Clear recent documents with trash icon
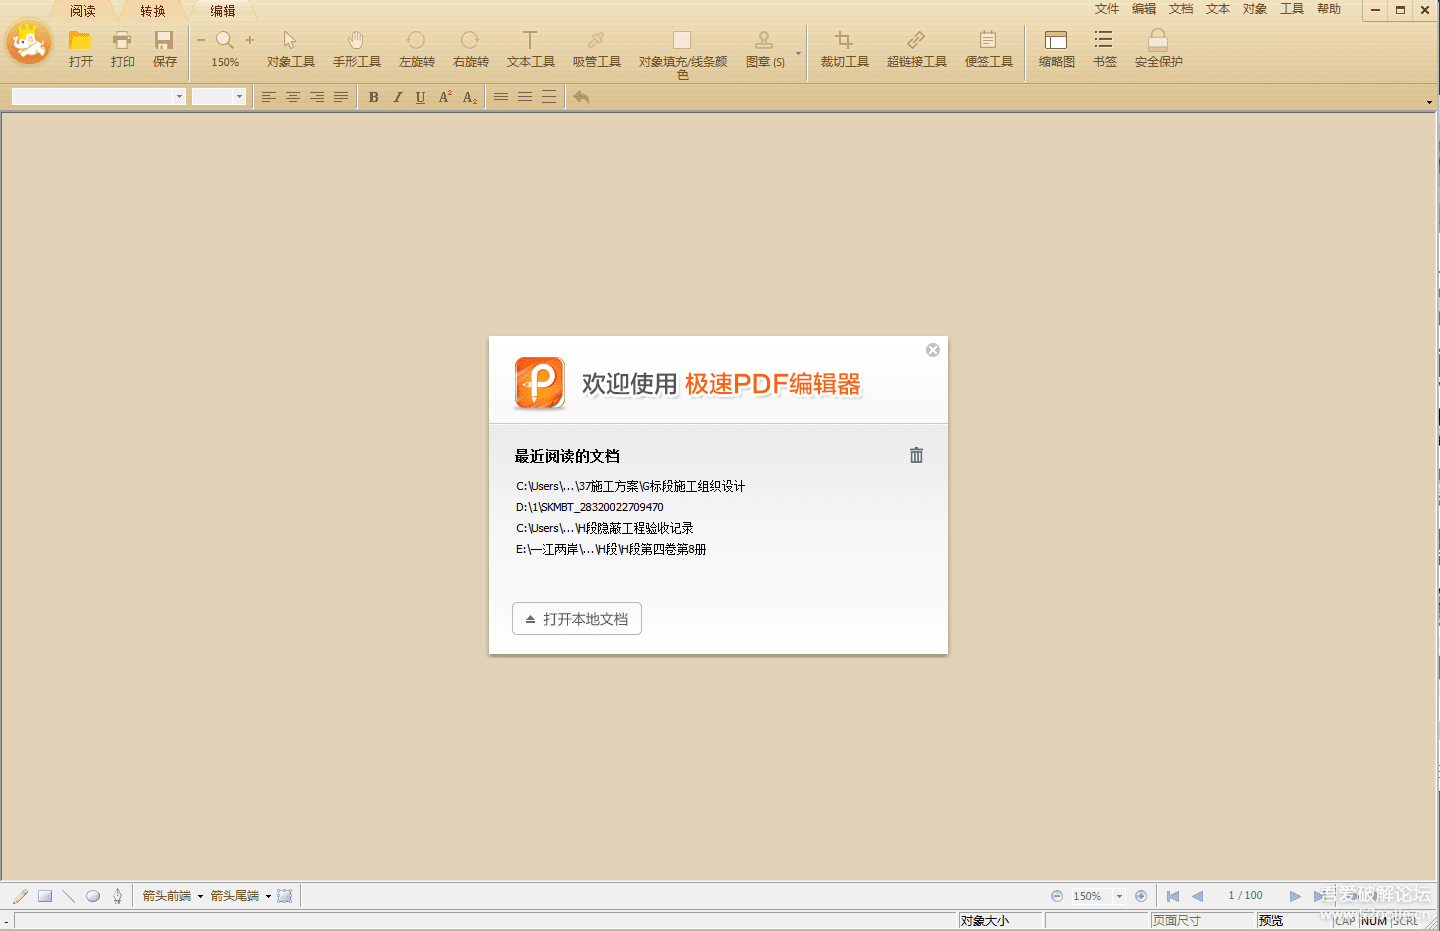 pos(916,455)
